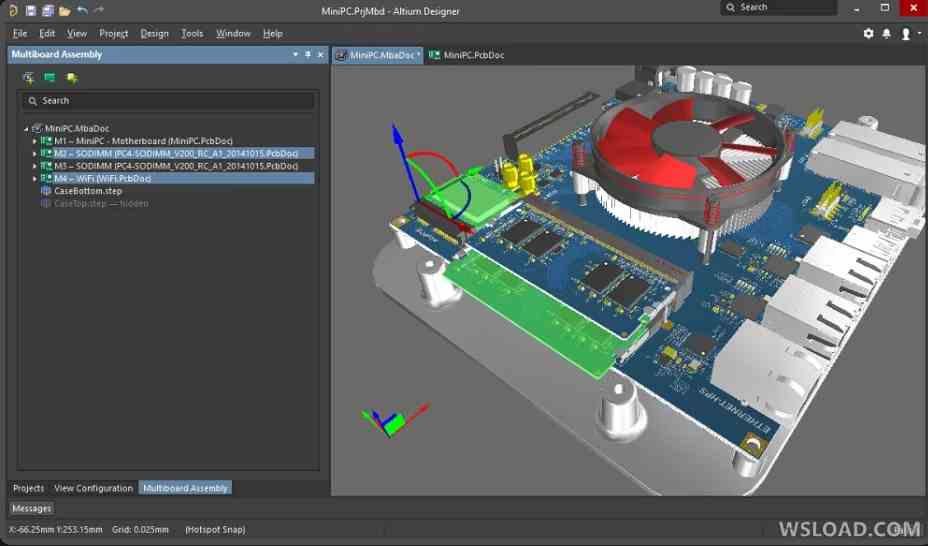The height and width of the screenshot is (546, 928).
Task: Open the Project menu
Action: pyautogui.click(x=114, y=34)
